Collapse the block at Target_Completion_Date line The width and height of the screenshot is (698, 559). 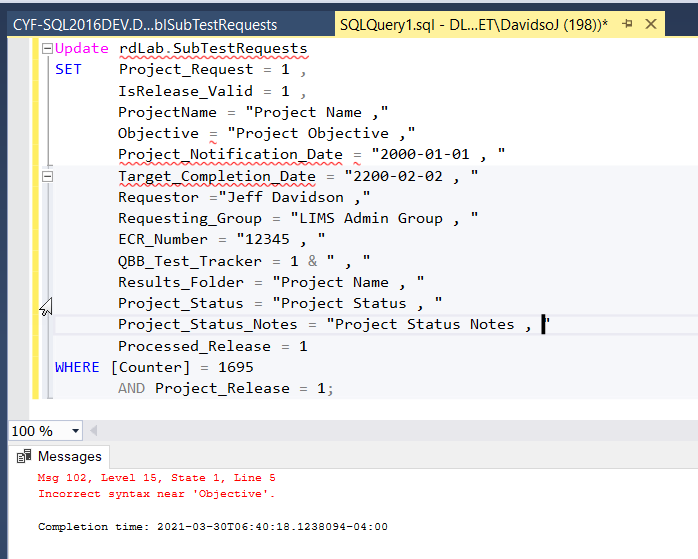(x=47, y=176)
